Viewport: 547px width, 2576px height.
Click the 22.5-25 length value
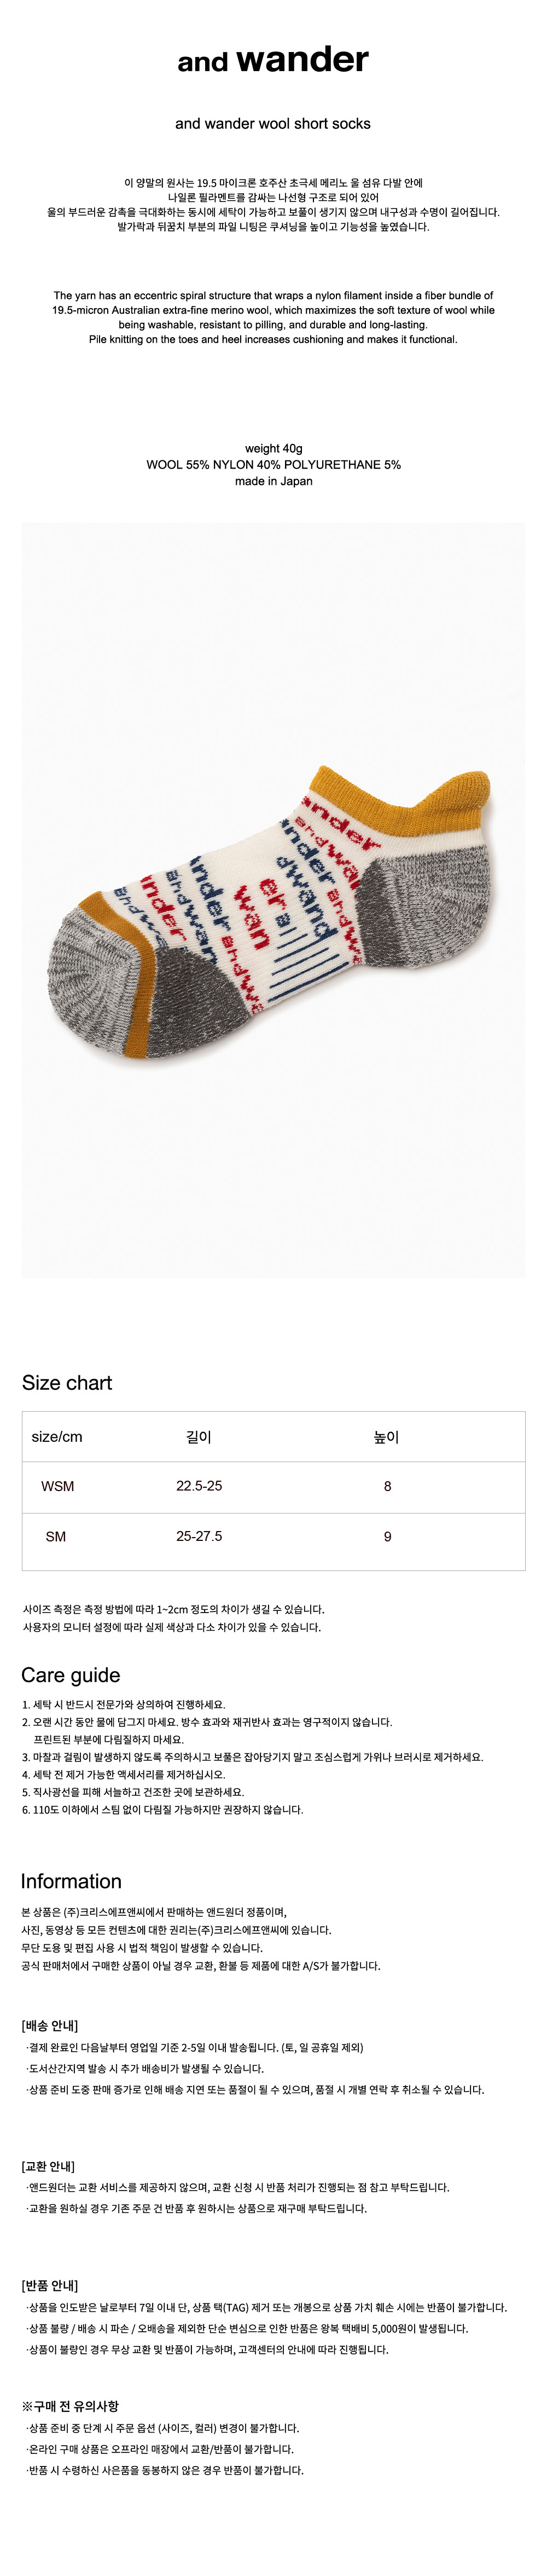tap(199, 1486)
